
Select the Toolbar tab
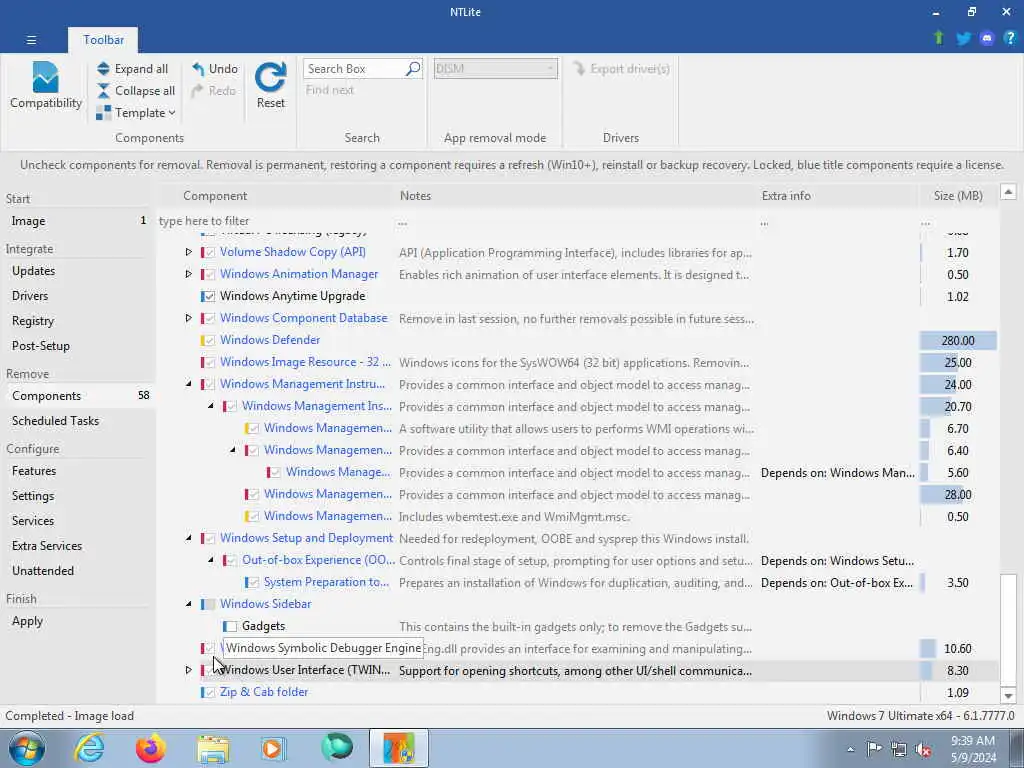[103, 40]
